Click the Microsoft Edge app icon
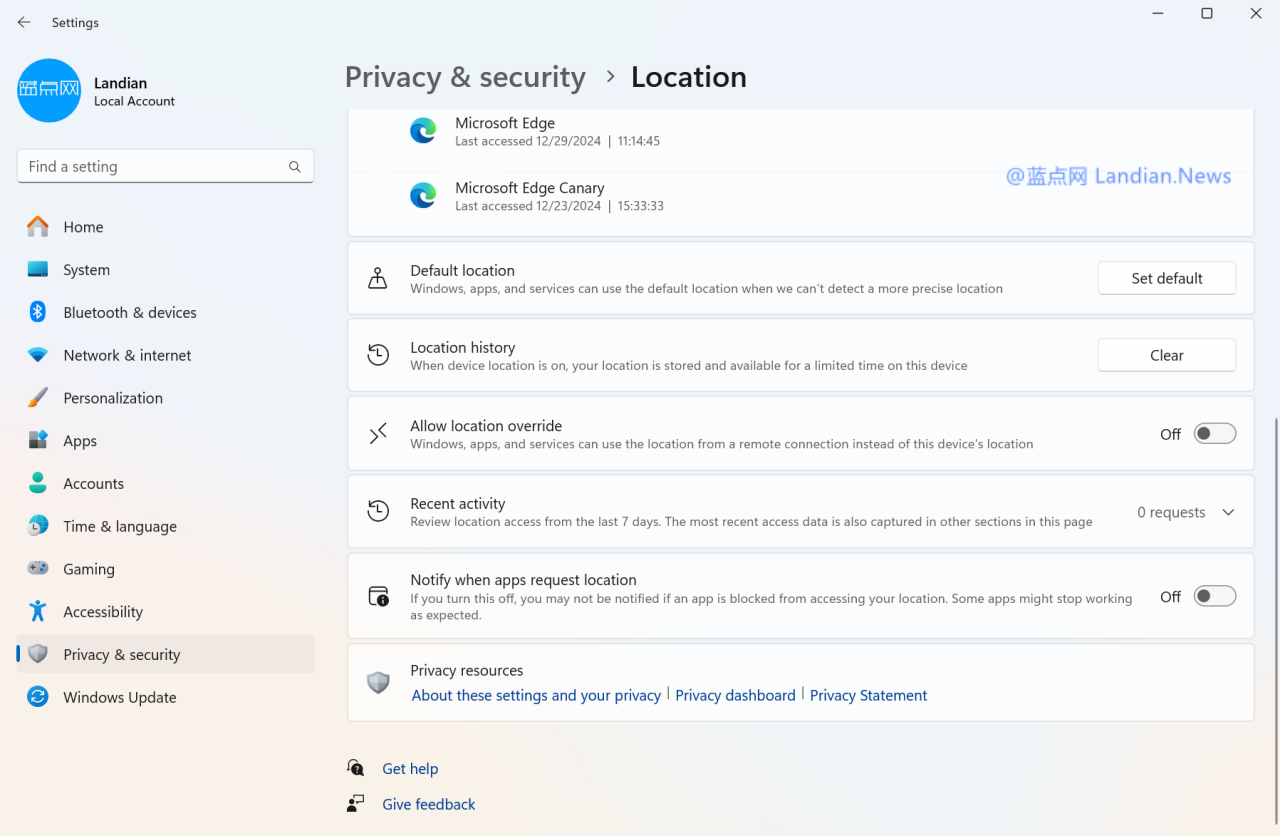Screen dimensions: 1280x836 [423, 131]
